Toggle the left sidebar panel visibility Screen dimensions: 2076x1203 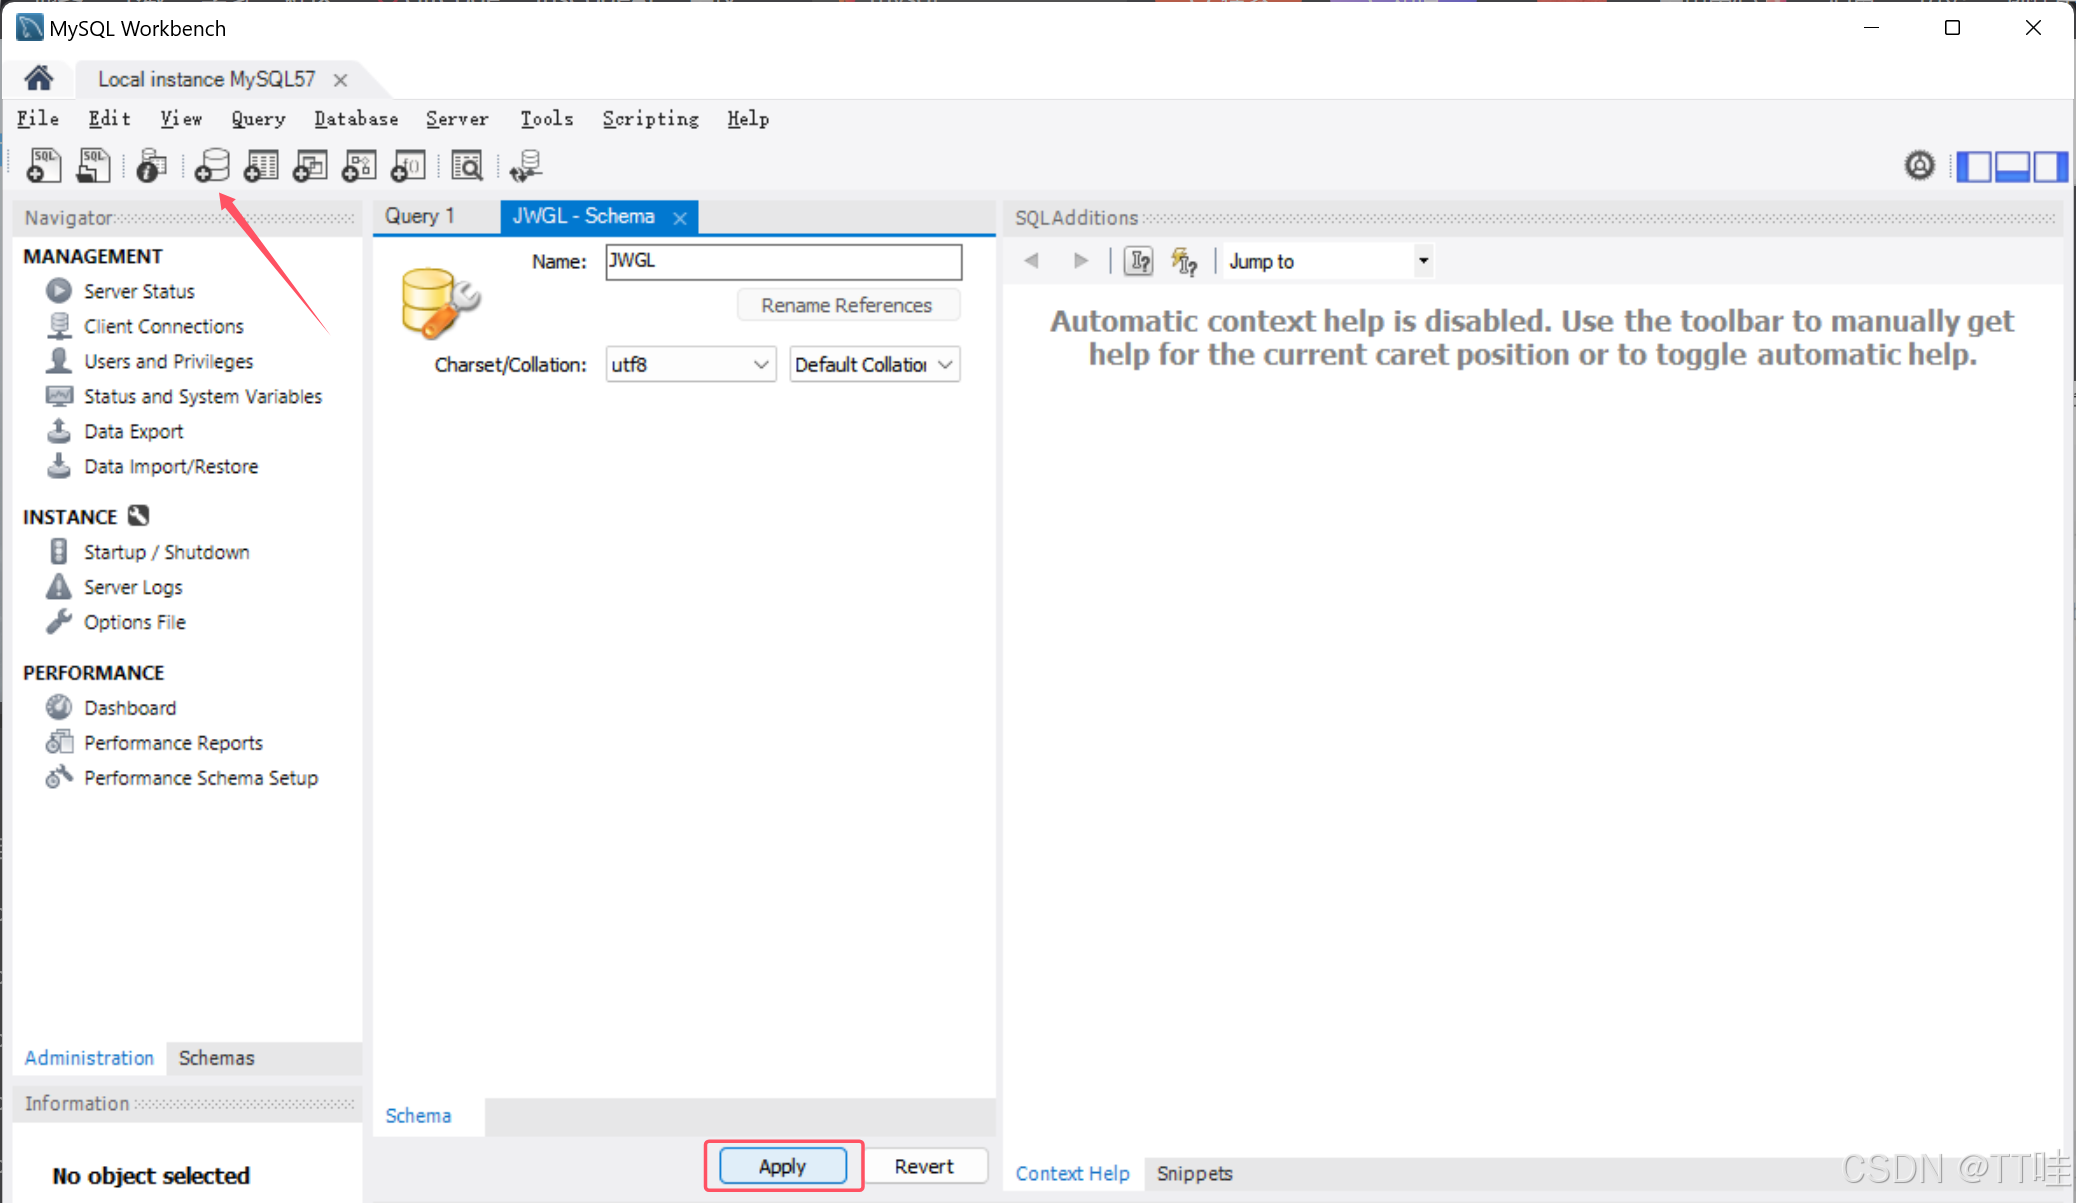point(1973,166)
